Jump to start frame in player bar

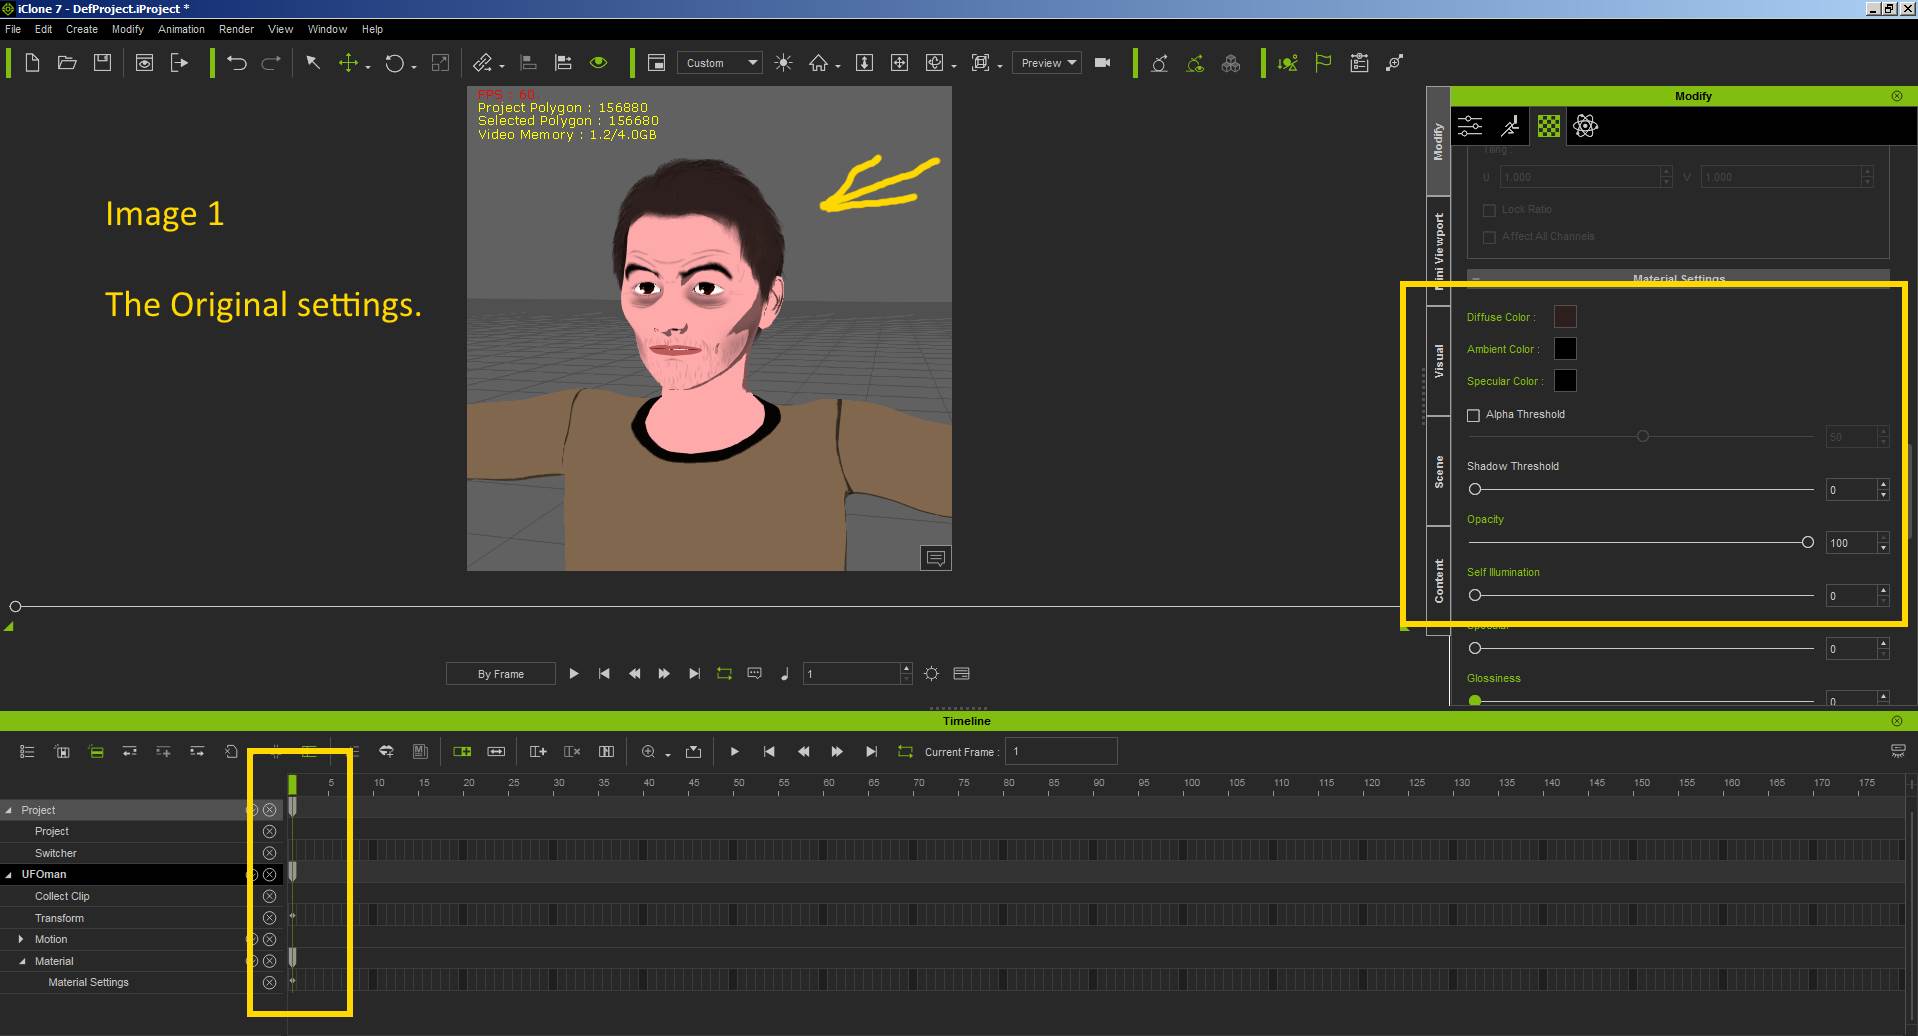click(x=604, y=674)
